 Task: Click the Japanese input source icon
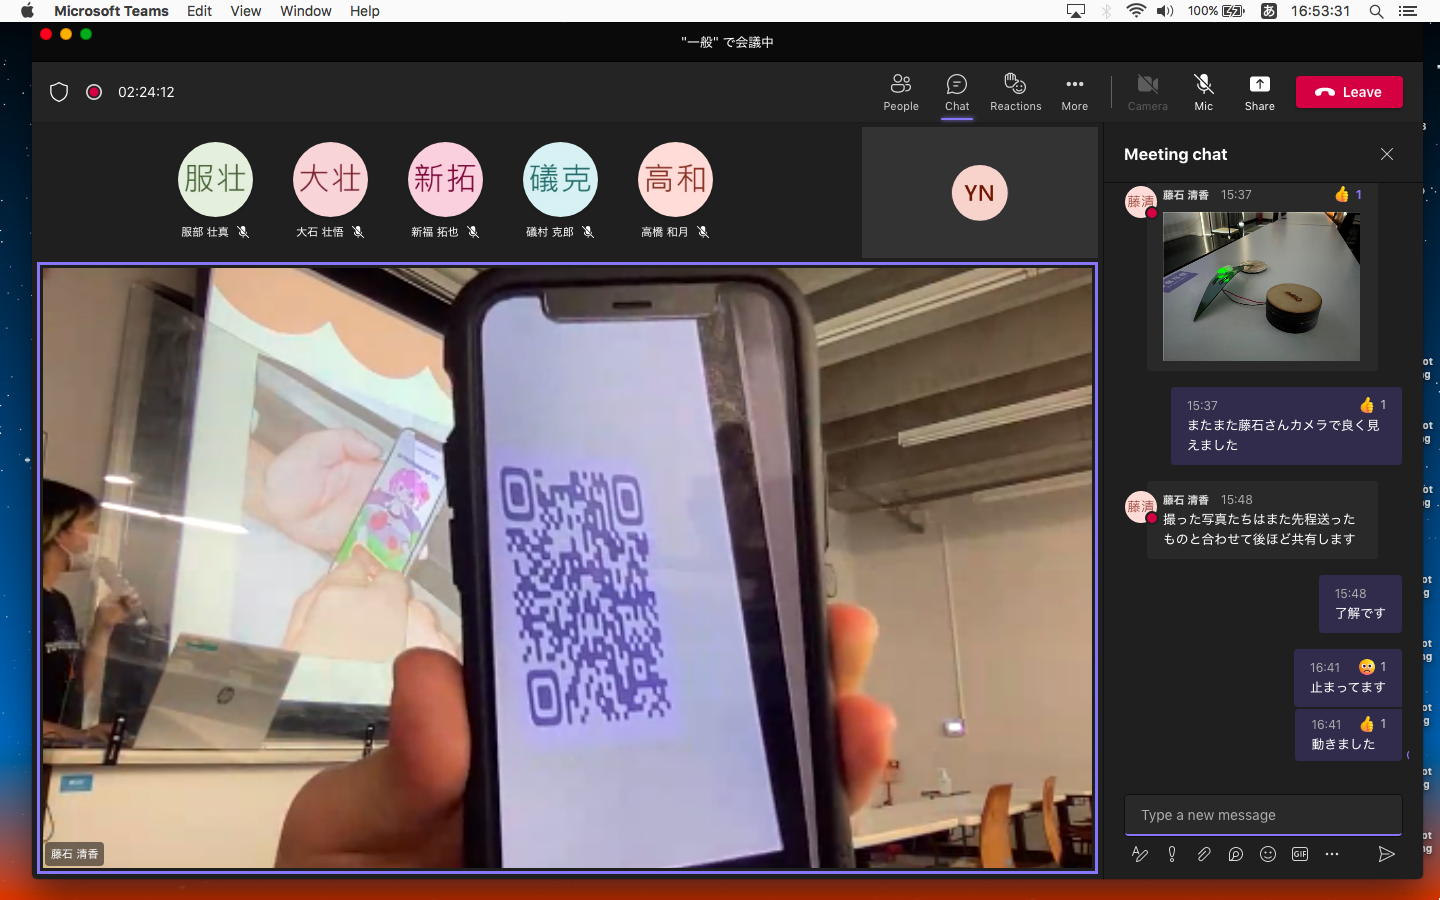[x=1268, y=11]
